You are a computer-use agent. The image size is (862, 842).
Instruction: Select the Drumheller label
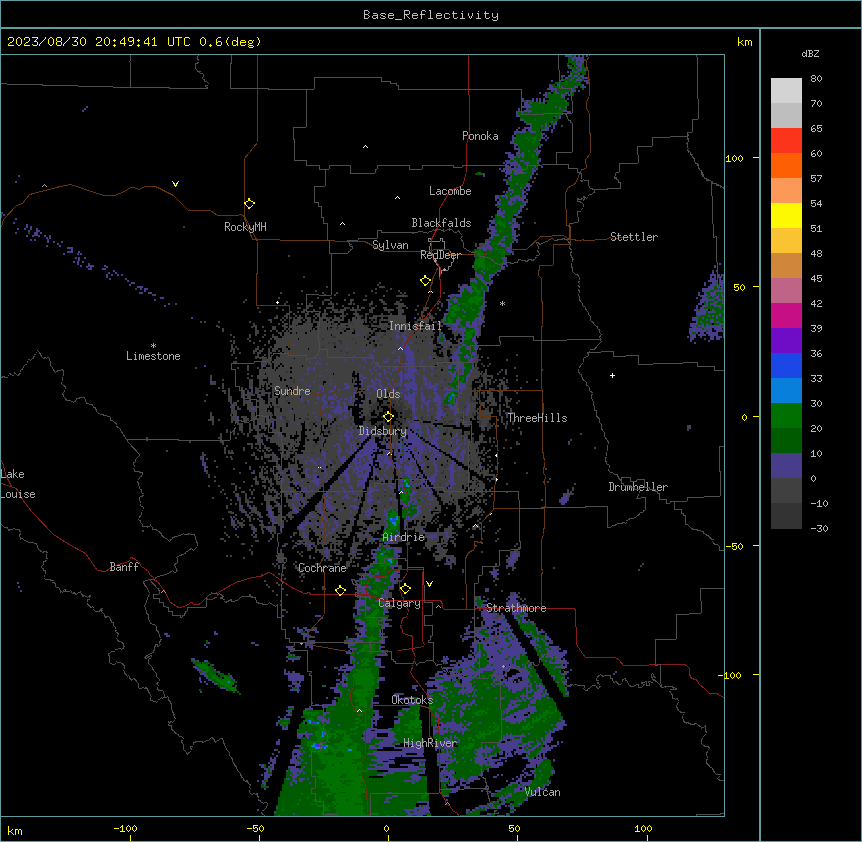(x=638, y=487)
